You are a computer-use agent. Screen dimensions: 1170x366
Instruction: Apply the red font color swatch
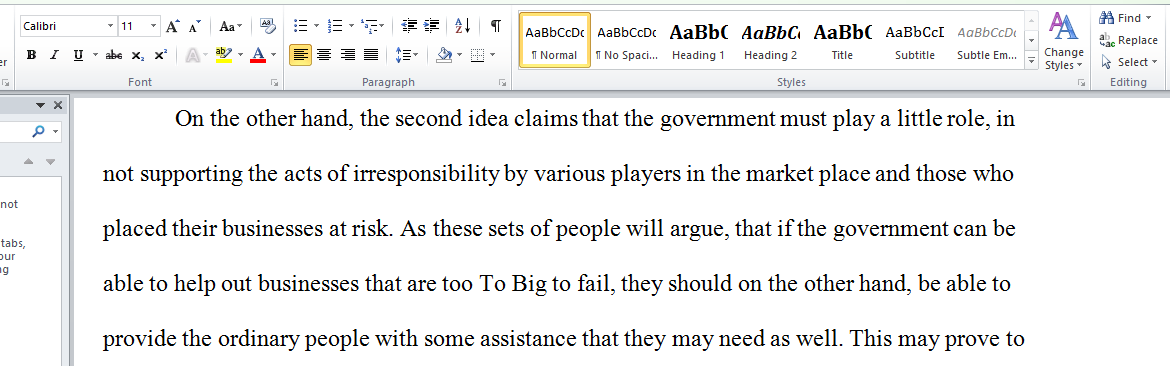coord(258,55)
